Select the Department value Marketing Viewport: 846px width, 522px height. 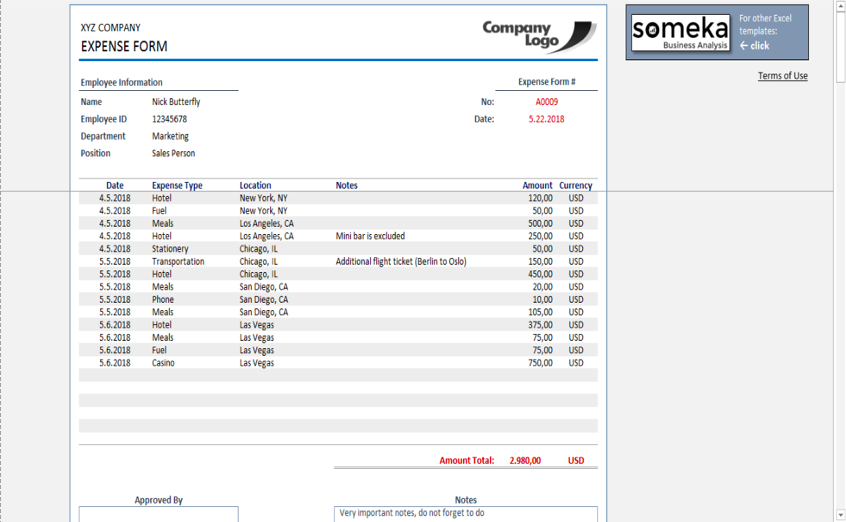pyautogui.click(x=170, y=136)
